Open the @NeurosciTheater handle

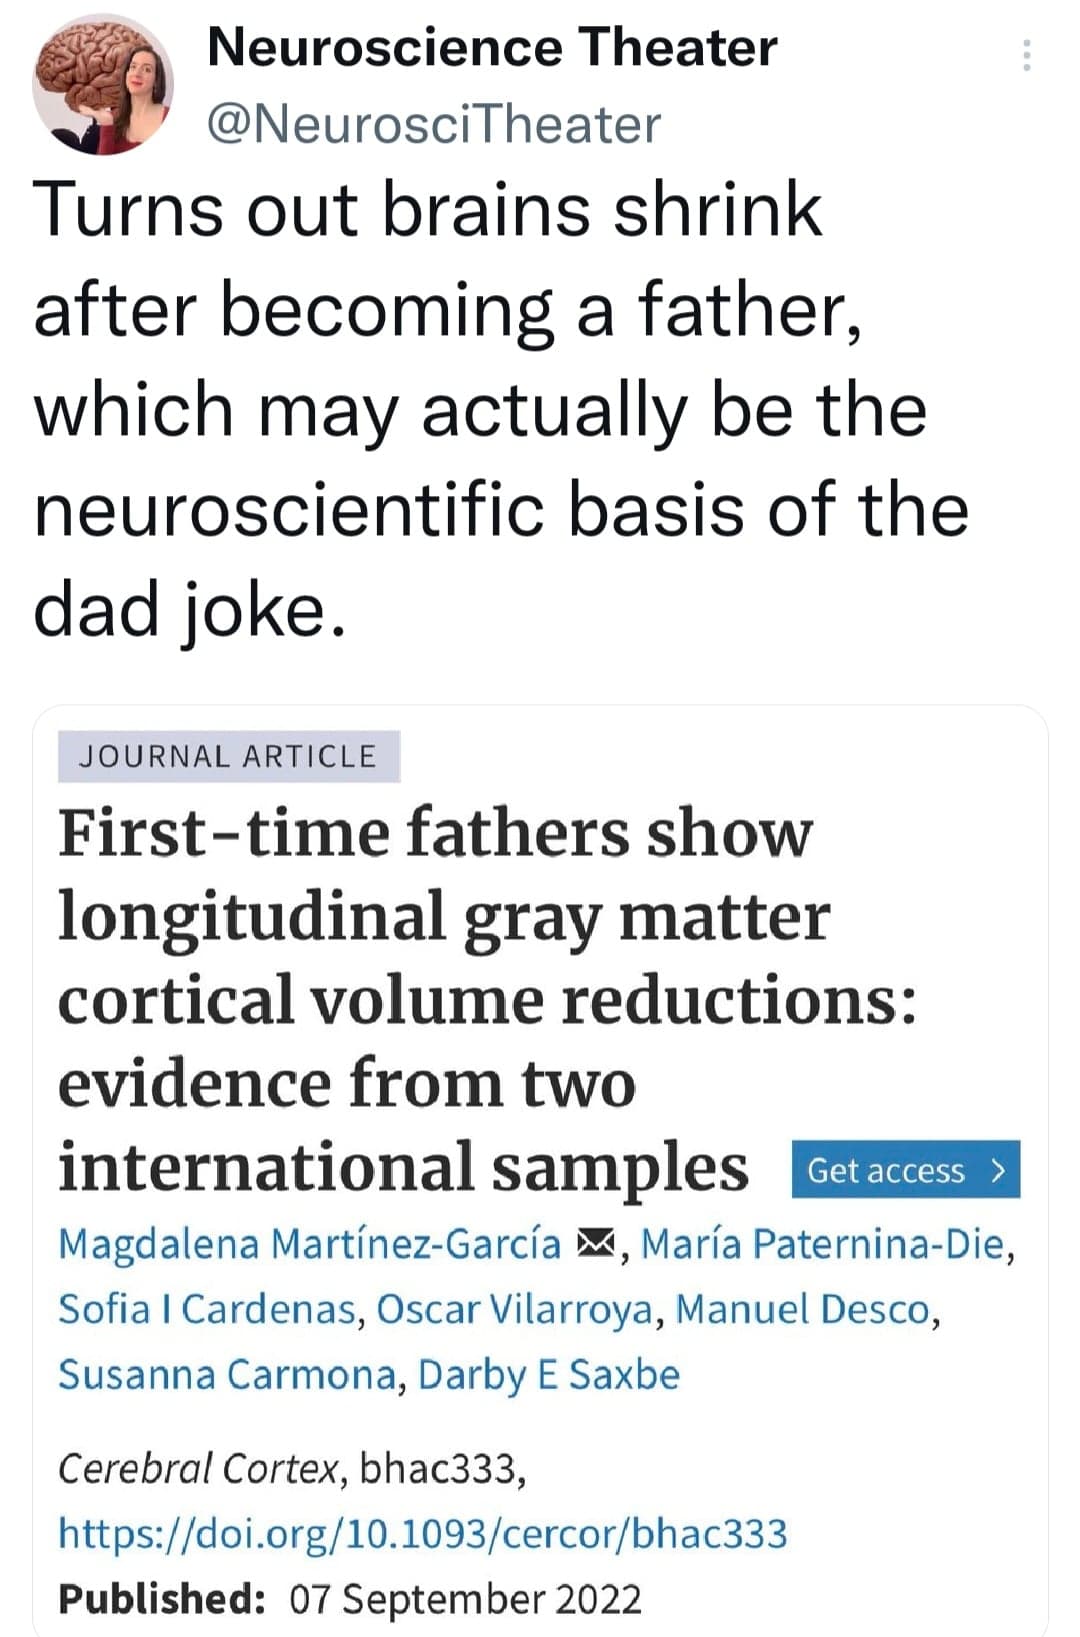433,125
